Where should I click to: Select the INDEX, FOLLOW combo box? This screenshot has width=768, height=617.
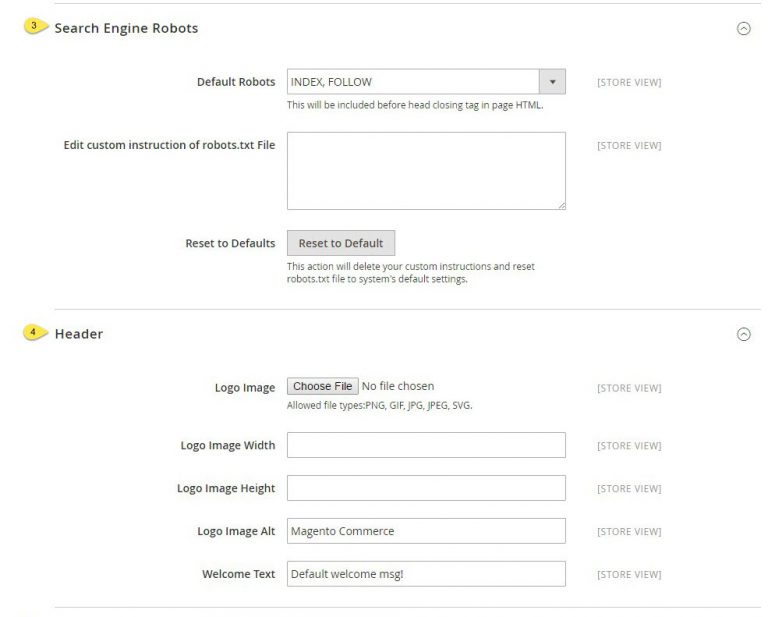(x=426, y=82)
